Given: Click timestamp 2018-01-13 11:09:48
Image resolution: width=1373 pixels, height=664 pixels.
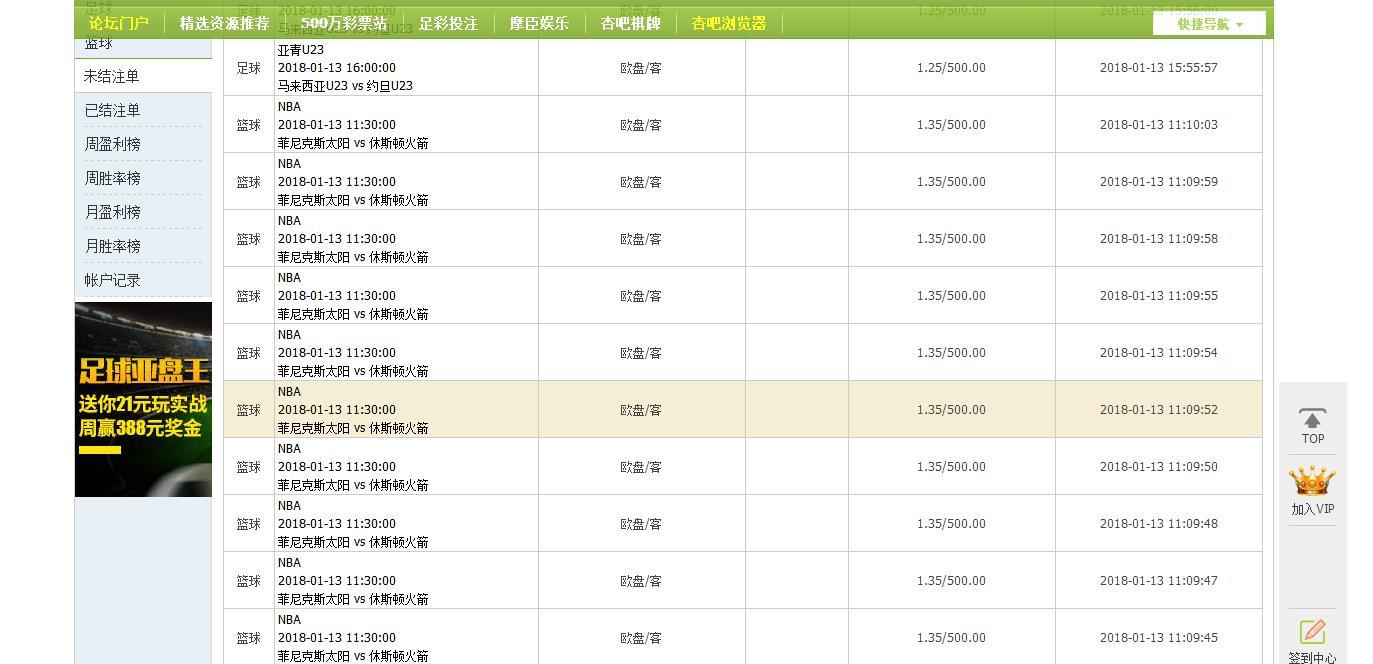Looking at the screenshot, I should (x=1158, y=524).
